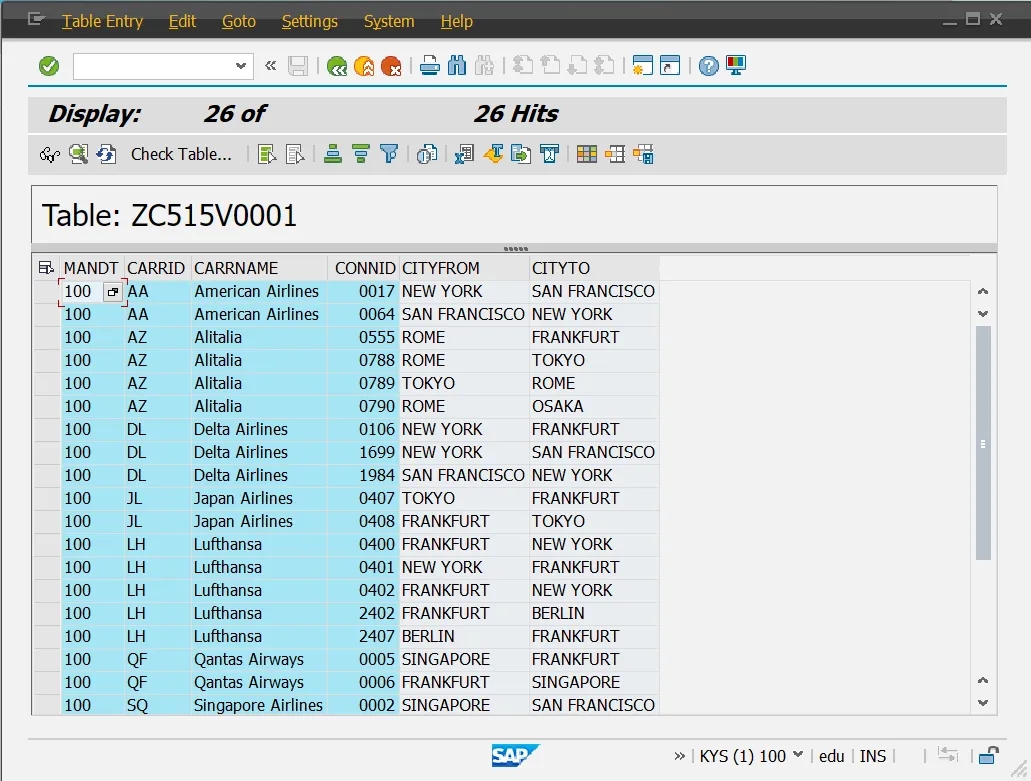The height and width of the screenshot is (781, 1031).
Task: Click the Details magnifier icon
Action: (x=78, y=154)
